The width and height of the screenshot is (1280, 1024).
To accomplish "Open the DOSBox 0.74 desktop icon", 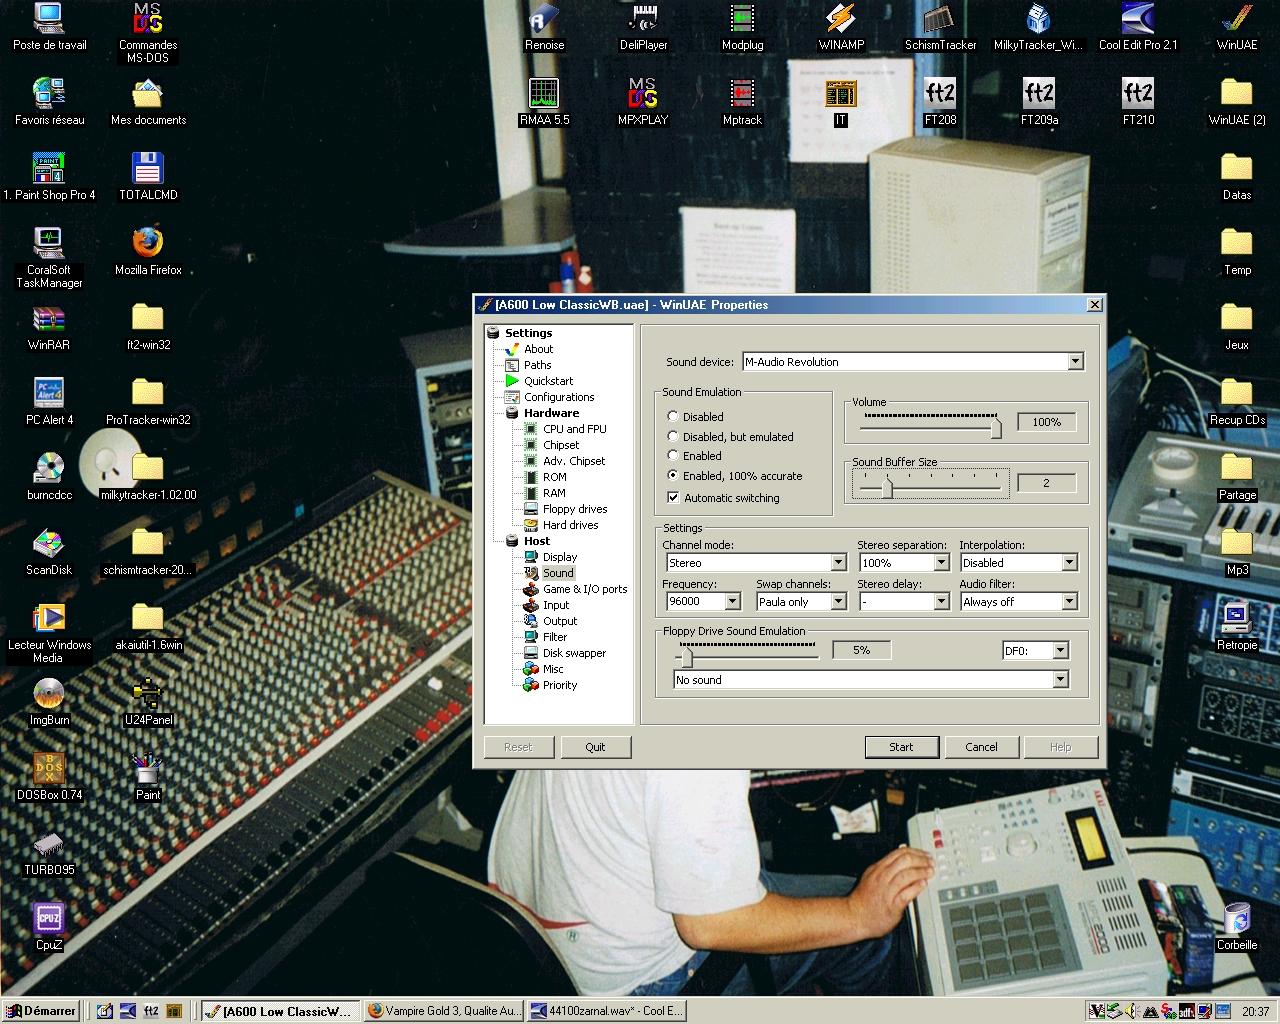I will 49,776.
